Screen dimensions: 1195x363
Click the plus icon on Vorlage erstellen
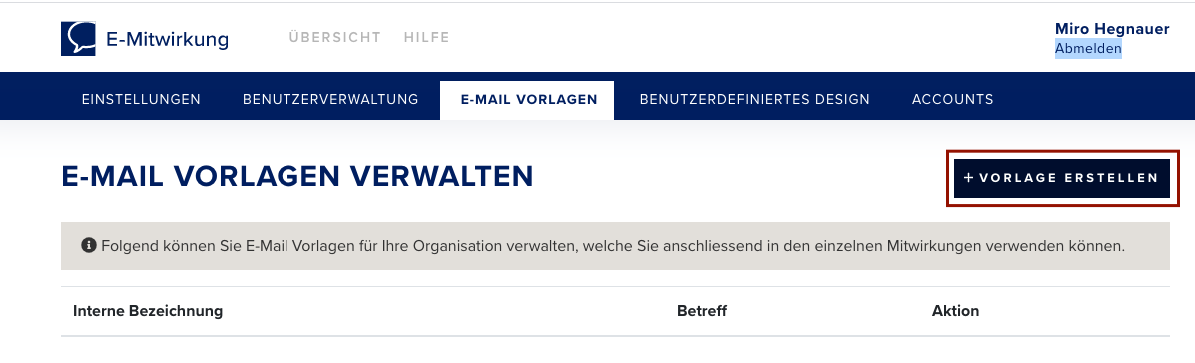[969, 178]
